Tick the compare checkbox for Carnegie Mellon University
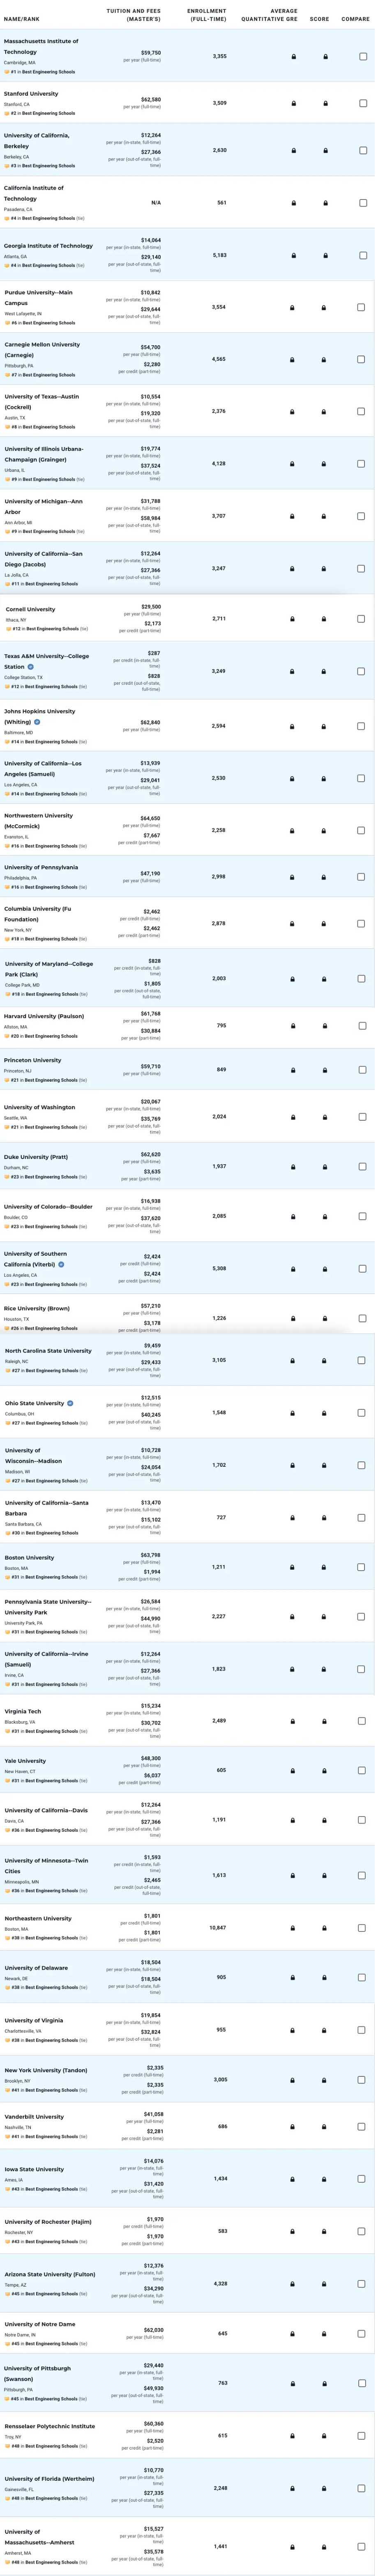Screen dimensions: 376x2576 pos(363,359)
